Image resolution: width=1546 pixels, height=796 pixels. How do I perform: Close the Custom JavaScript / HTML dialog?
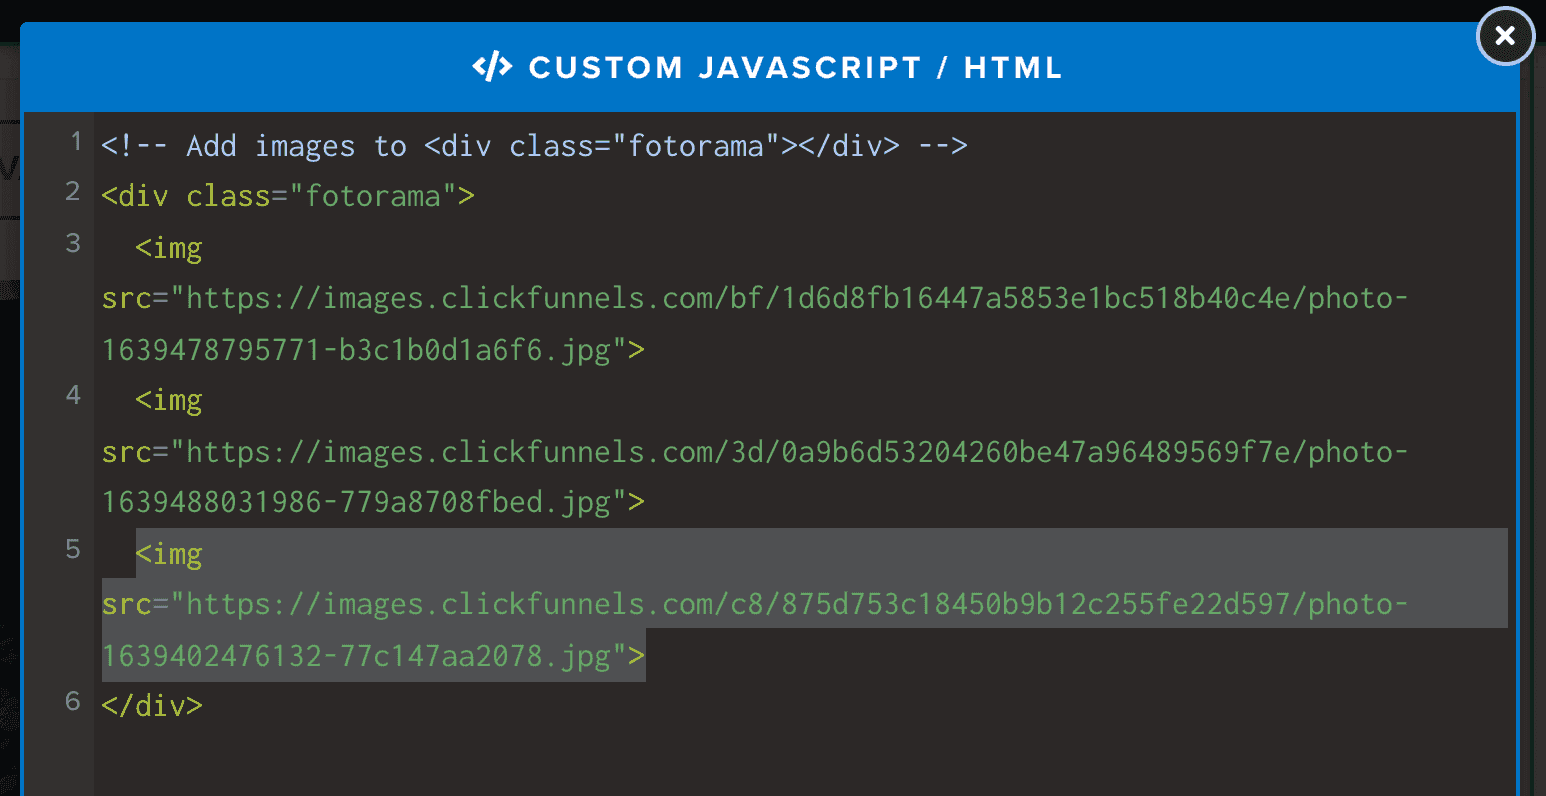pos(1505,37)
